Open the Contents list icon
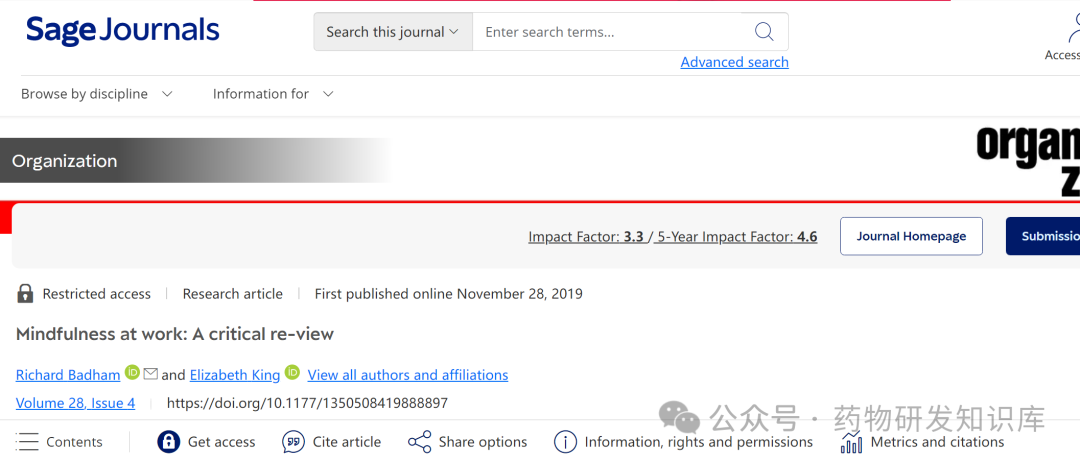 coord(28,442)
